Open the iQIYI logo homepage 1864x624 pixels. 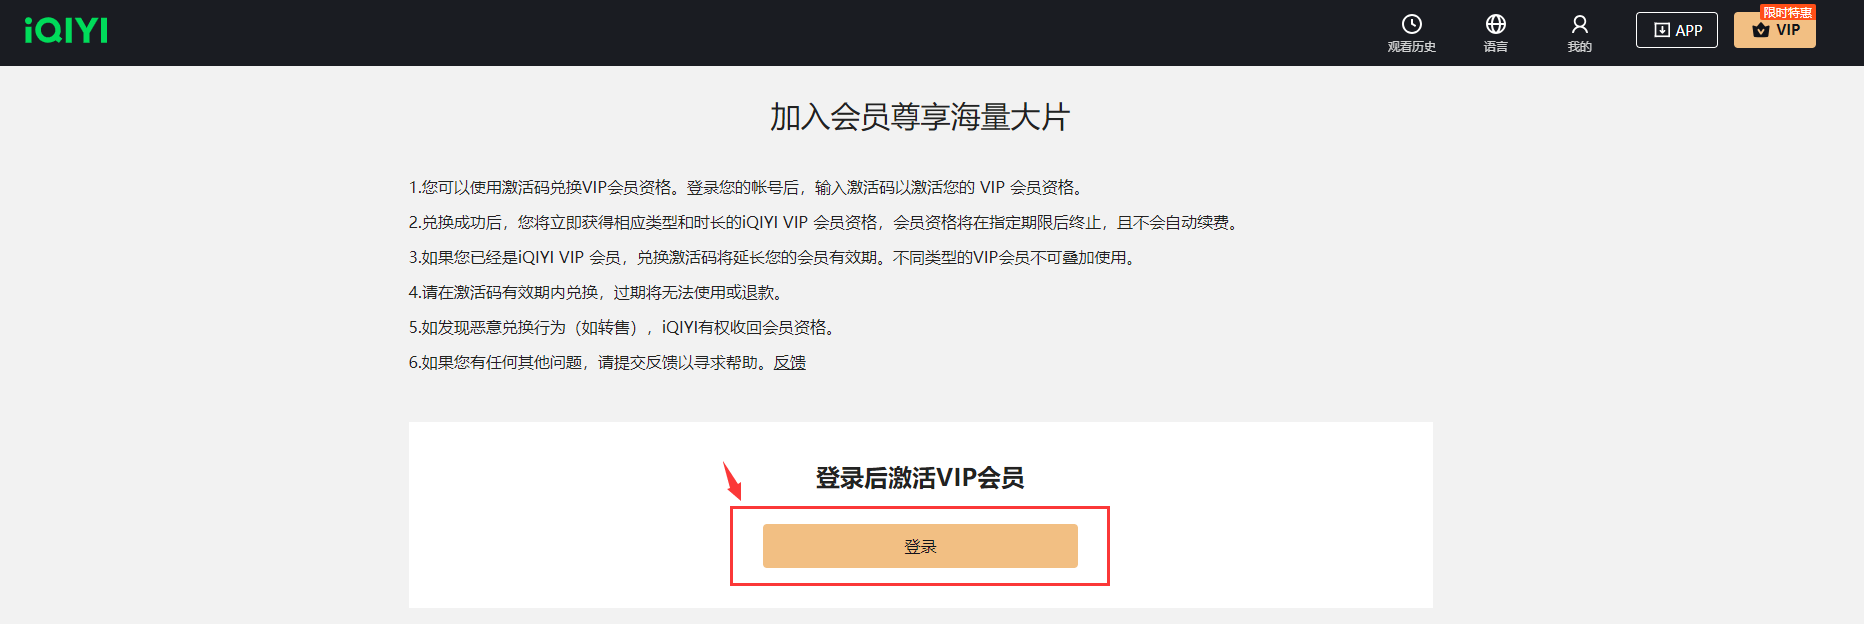point(66,30)
